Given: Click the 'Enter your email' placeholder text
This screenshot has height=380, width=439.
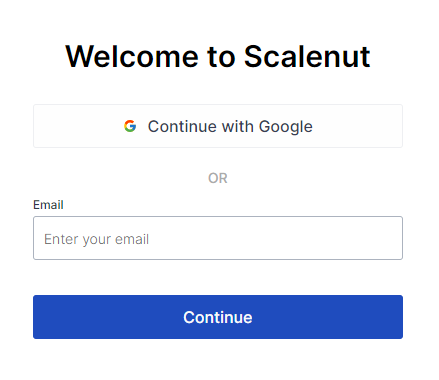Looking at the screenshot, I should (x=96, y=239).
